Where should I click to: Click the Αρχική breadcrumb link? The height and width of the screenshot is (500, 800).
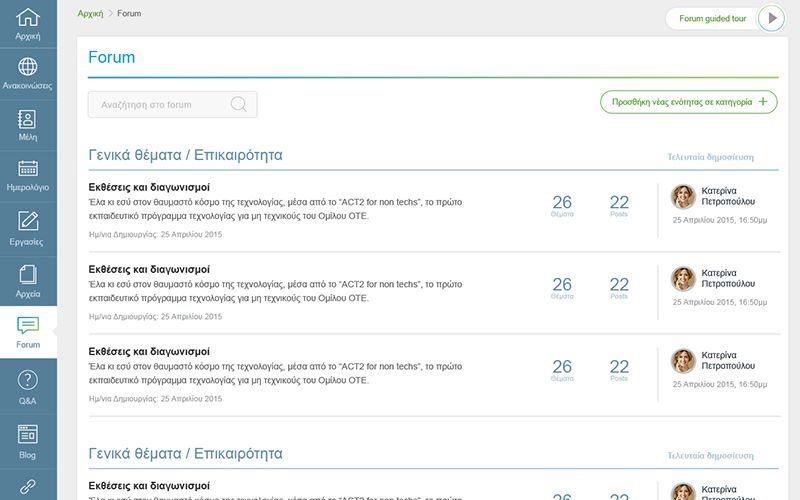[x=90, y=14]
